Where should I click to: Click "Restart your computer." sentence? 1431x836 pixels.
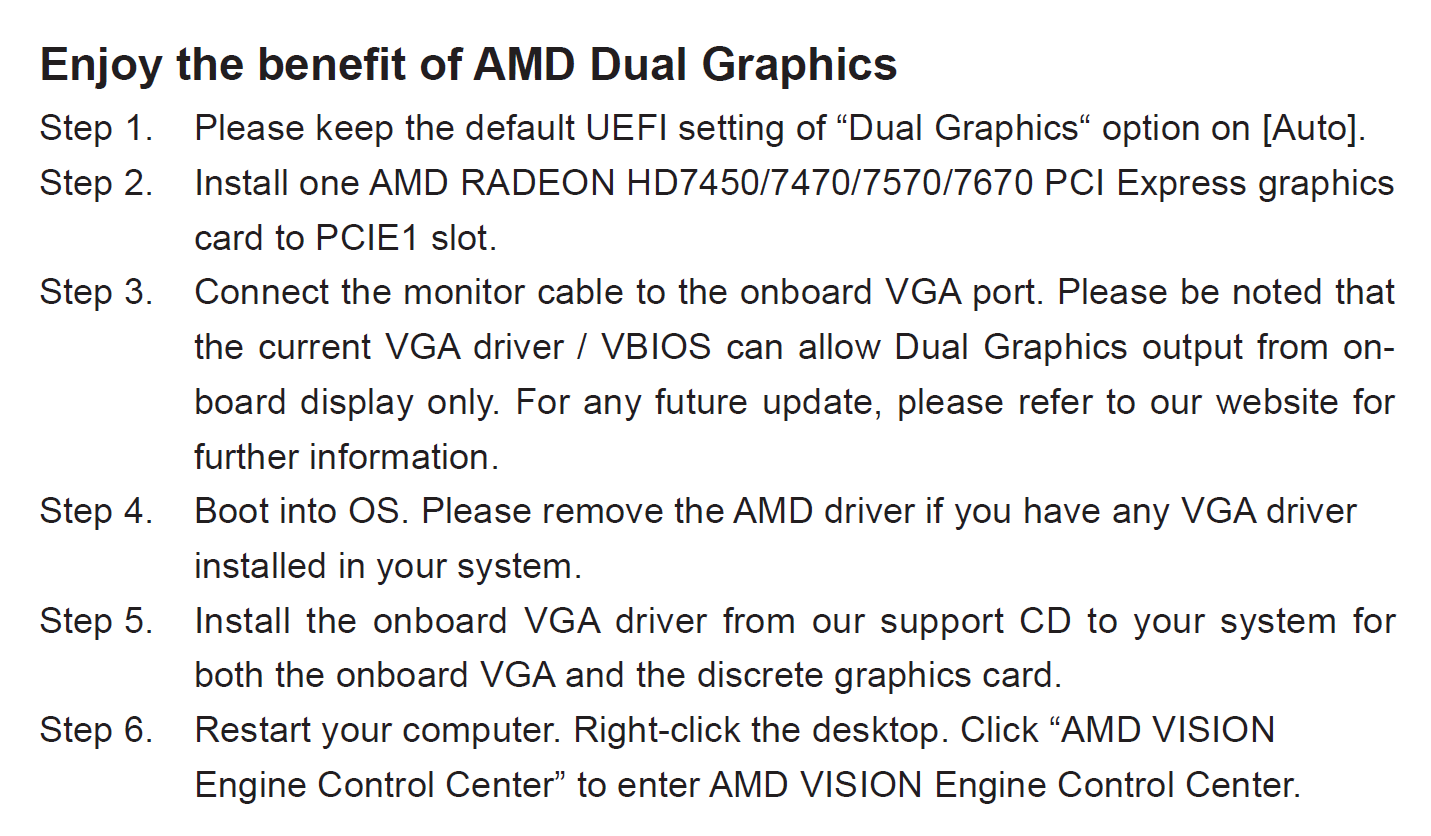[379, 731]
